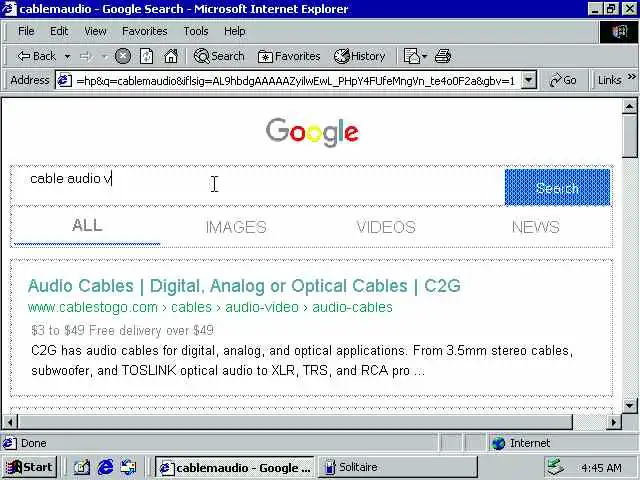The width and height of the screenshot is (640, 480).
Task: Reload the page with the Refresh icon
Action: tap(147, 56)
